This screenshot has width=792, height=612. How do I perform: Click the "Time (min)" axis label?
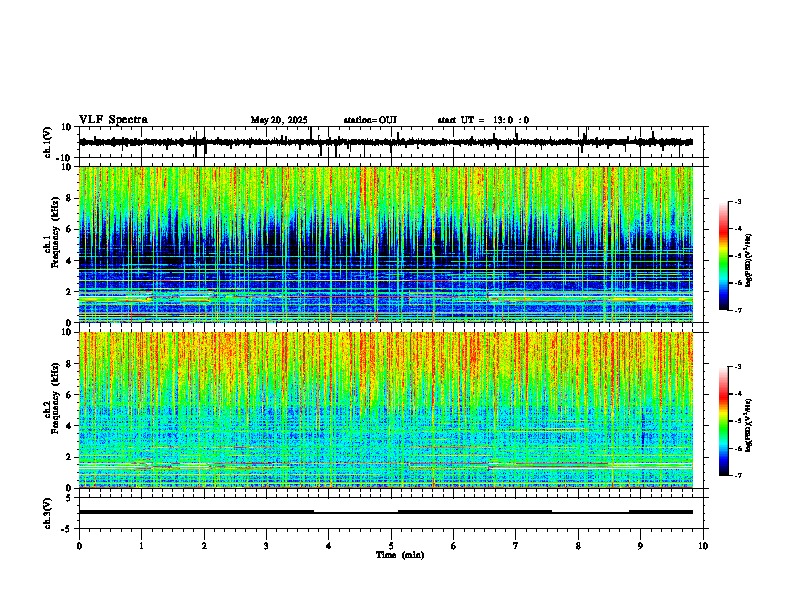(x=400, y=555)
